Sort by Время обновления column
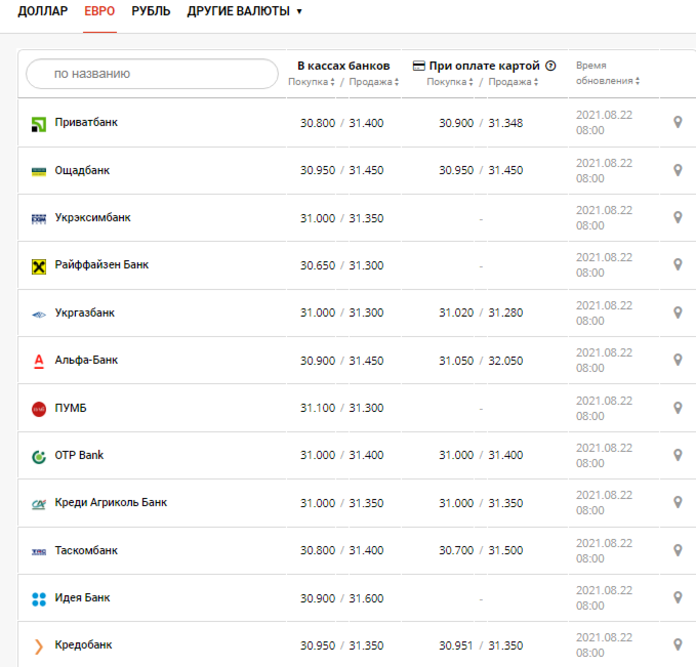Image resolution: width=696 pixels, height=667 pixels. point(608,73)
